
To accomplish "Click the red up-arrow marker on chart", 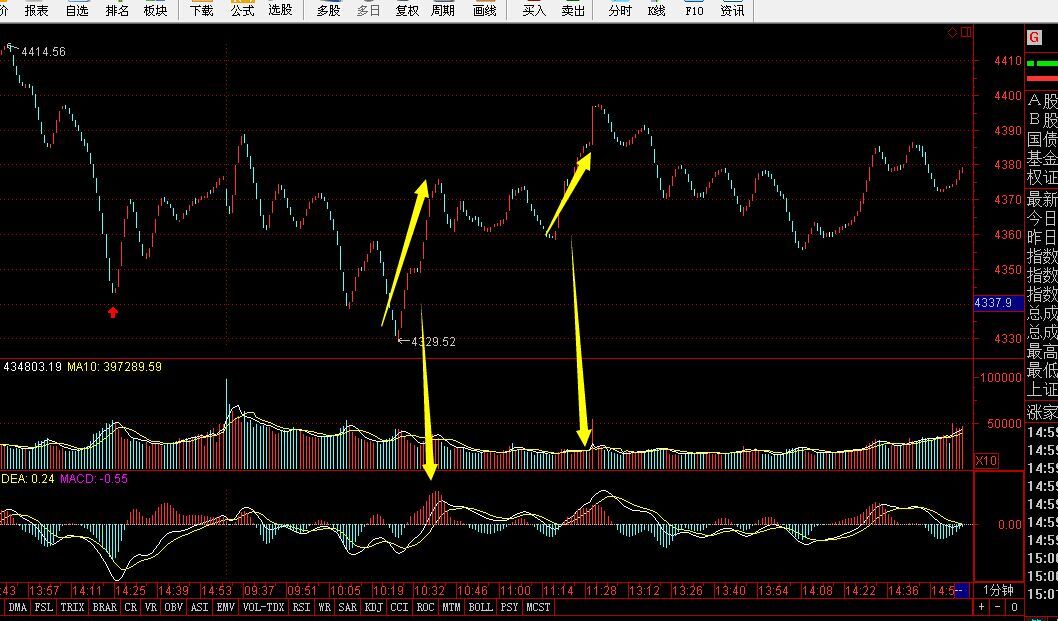I will pyautogui.click(x=113, y=312).
